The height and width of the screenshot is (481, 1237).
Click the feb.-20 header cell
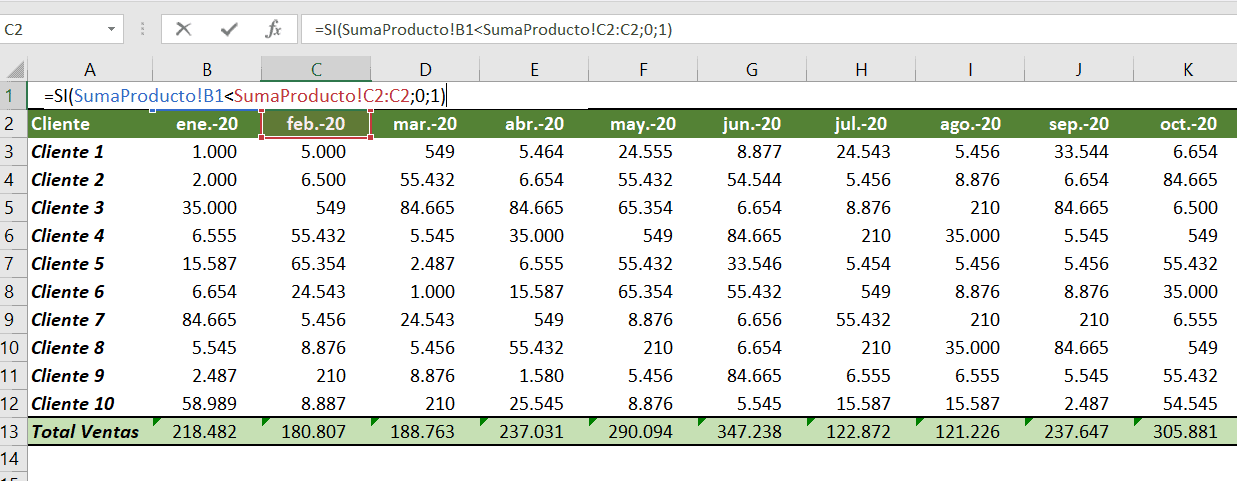pyautogui.click(x=316, y=124)
